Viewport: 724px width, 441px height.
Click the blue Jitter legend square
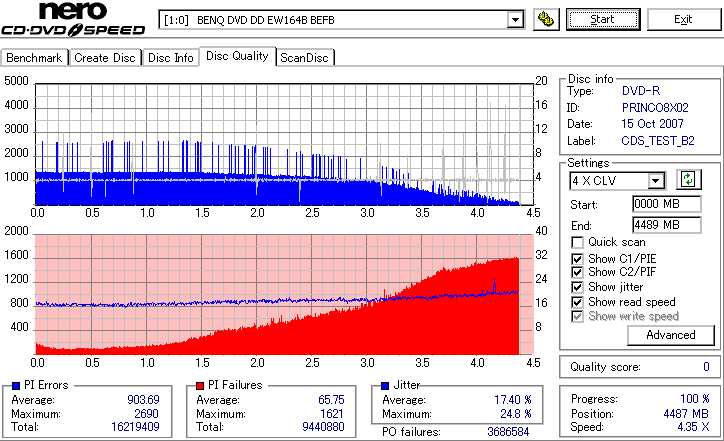click(385, 386)
